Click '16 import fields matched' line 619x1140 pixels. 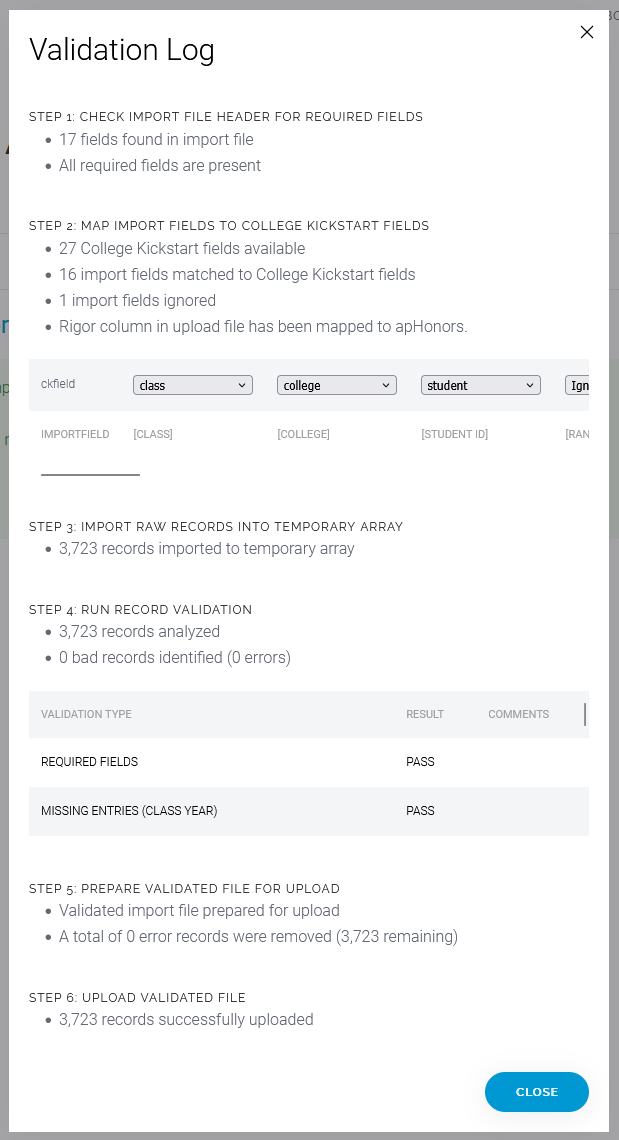tap(237, 275)
